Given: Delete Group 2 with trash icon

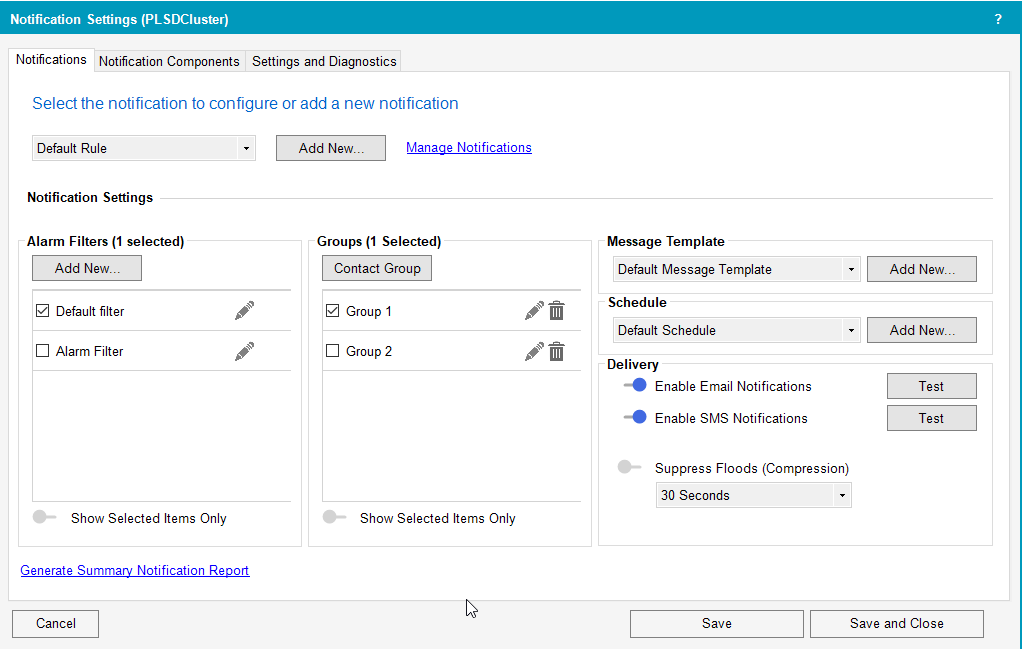Looking at the screenshot, I should 557,351.
